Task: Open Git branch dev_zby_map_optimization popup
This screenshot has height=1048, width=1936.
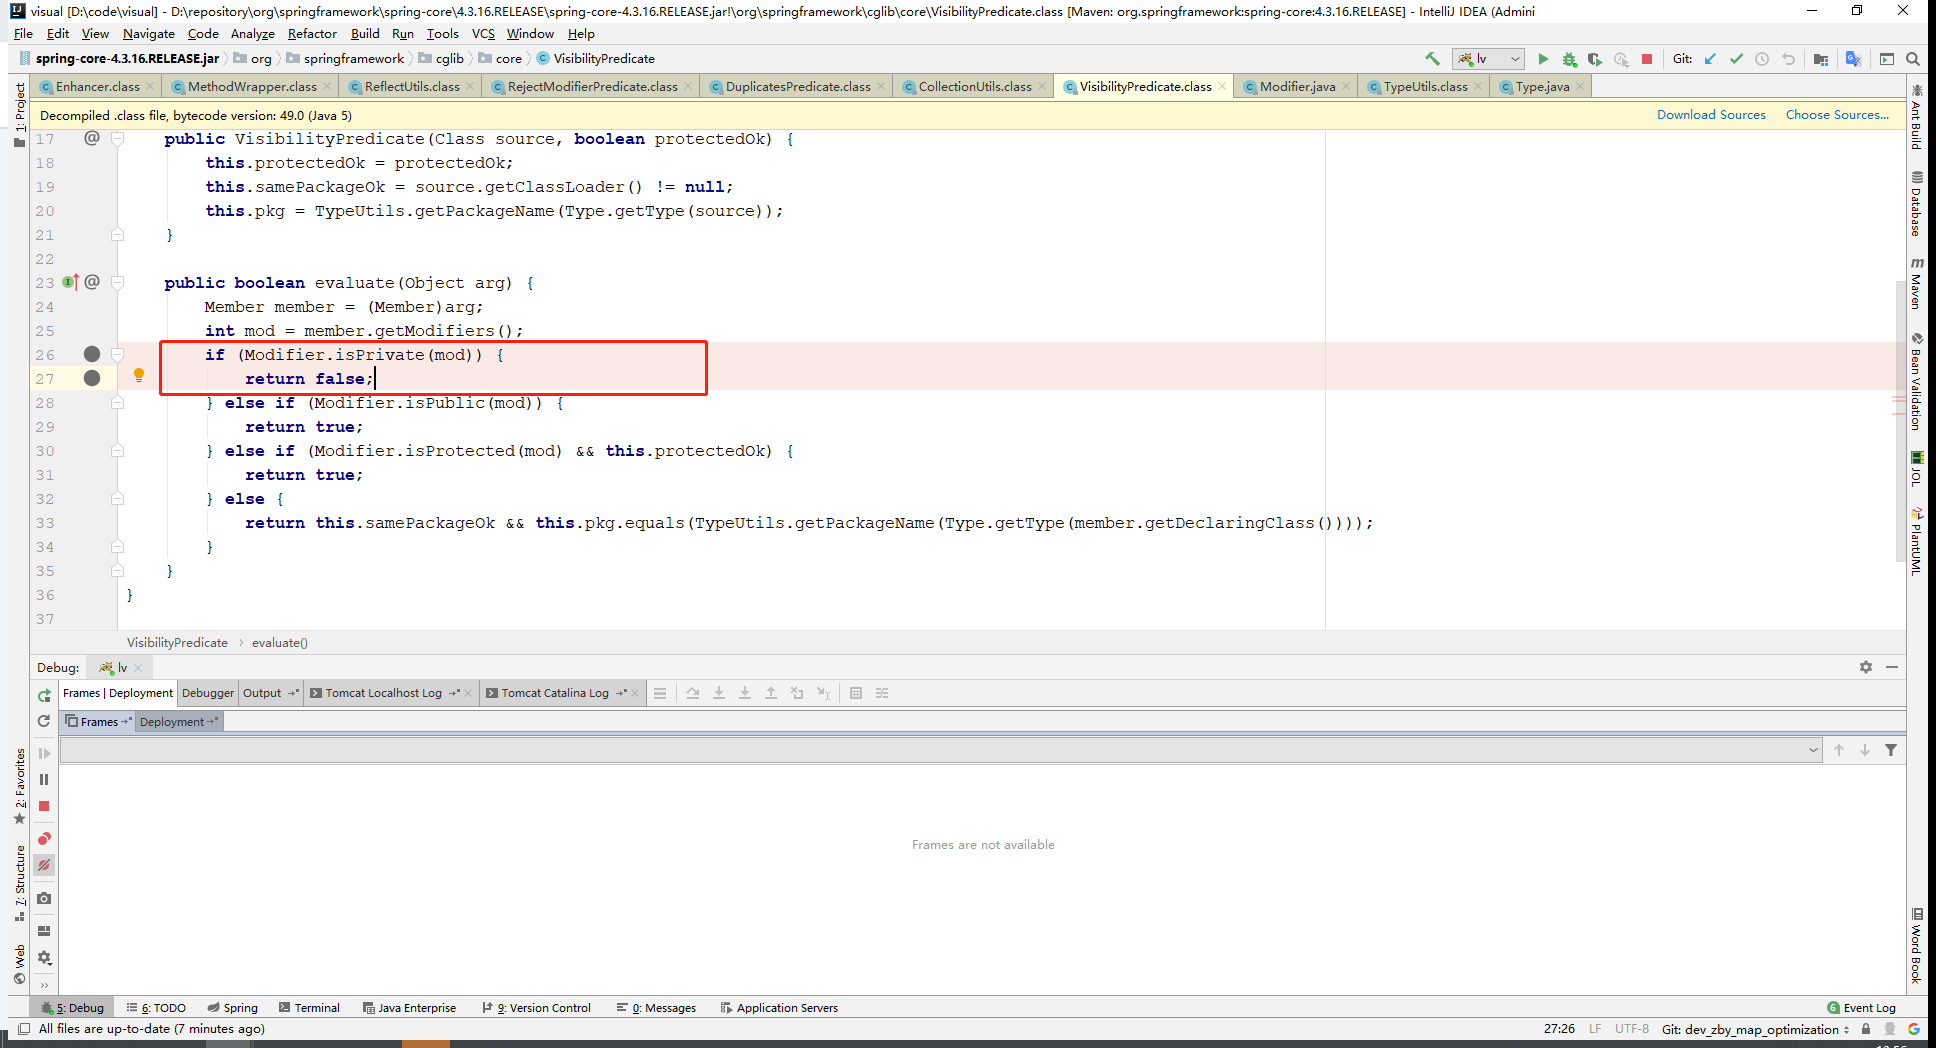Action: pyautogui.click(x=1755, y=1029)
